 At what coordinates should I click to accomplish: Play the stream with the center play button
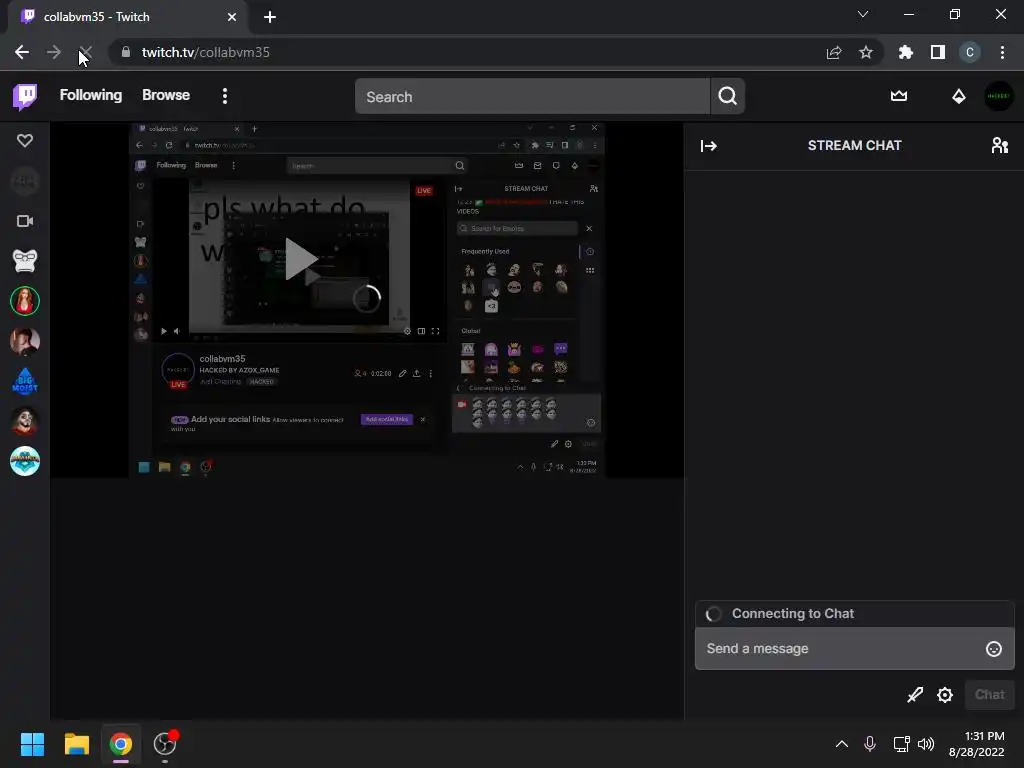click(300, 259)
